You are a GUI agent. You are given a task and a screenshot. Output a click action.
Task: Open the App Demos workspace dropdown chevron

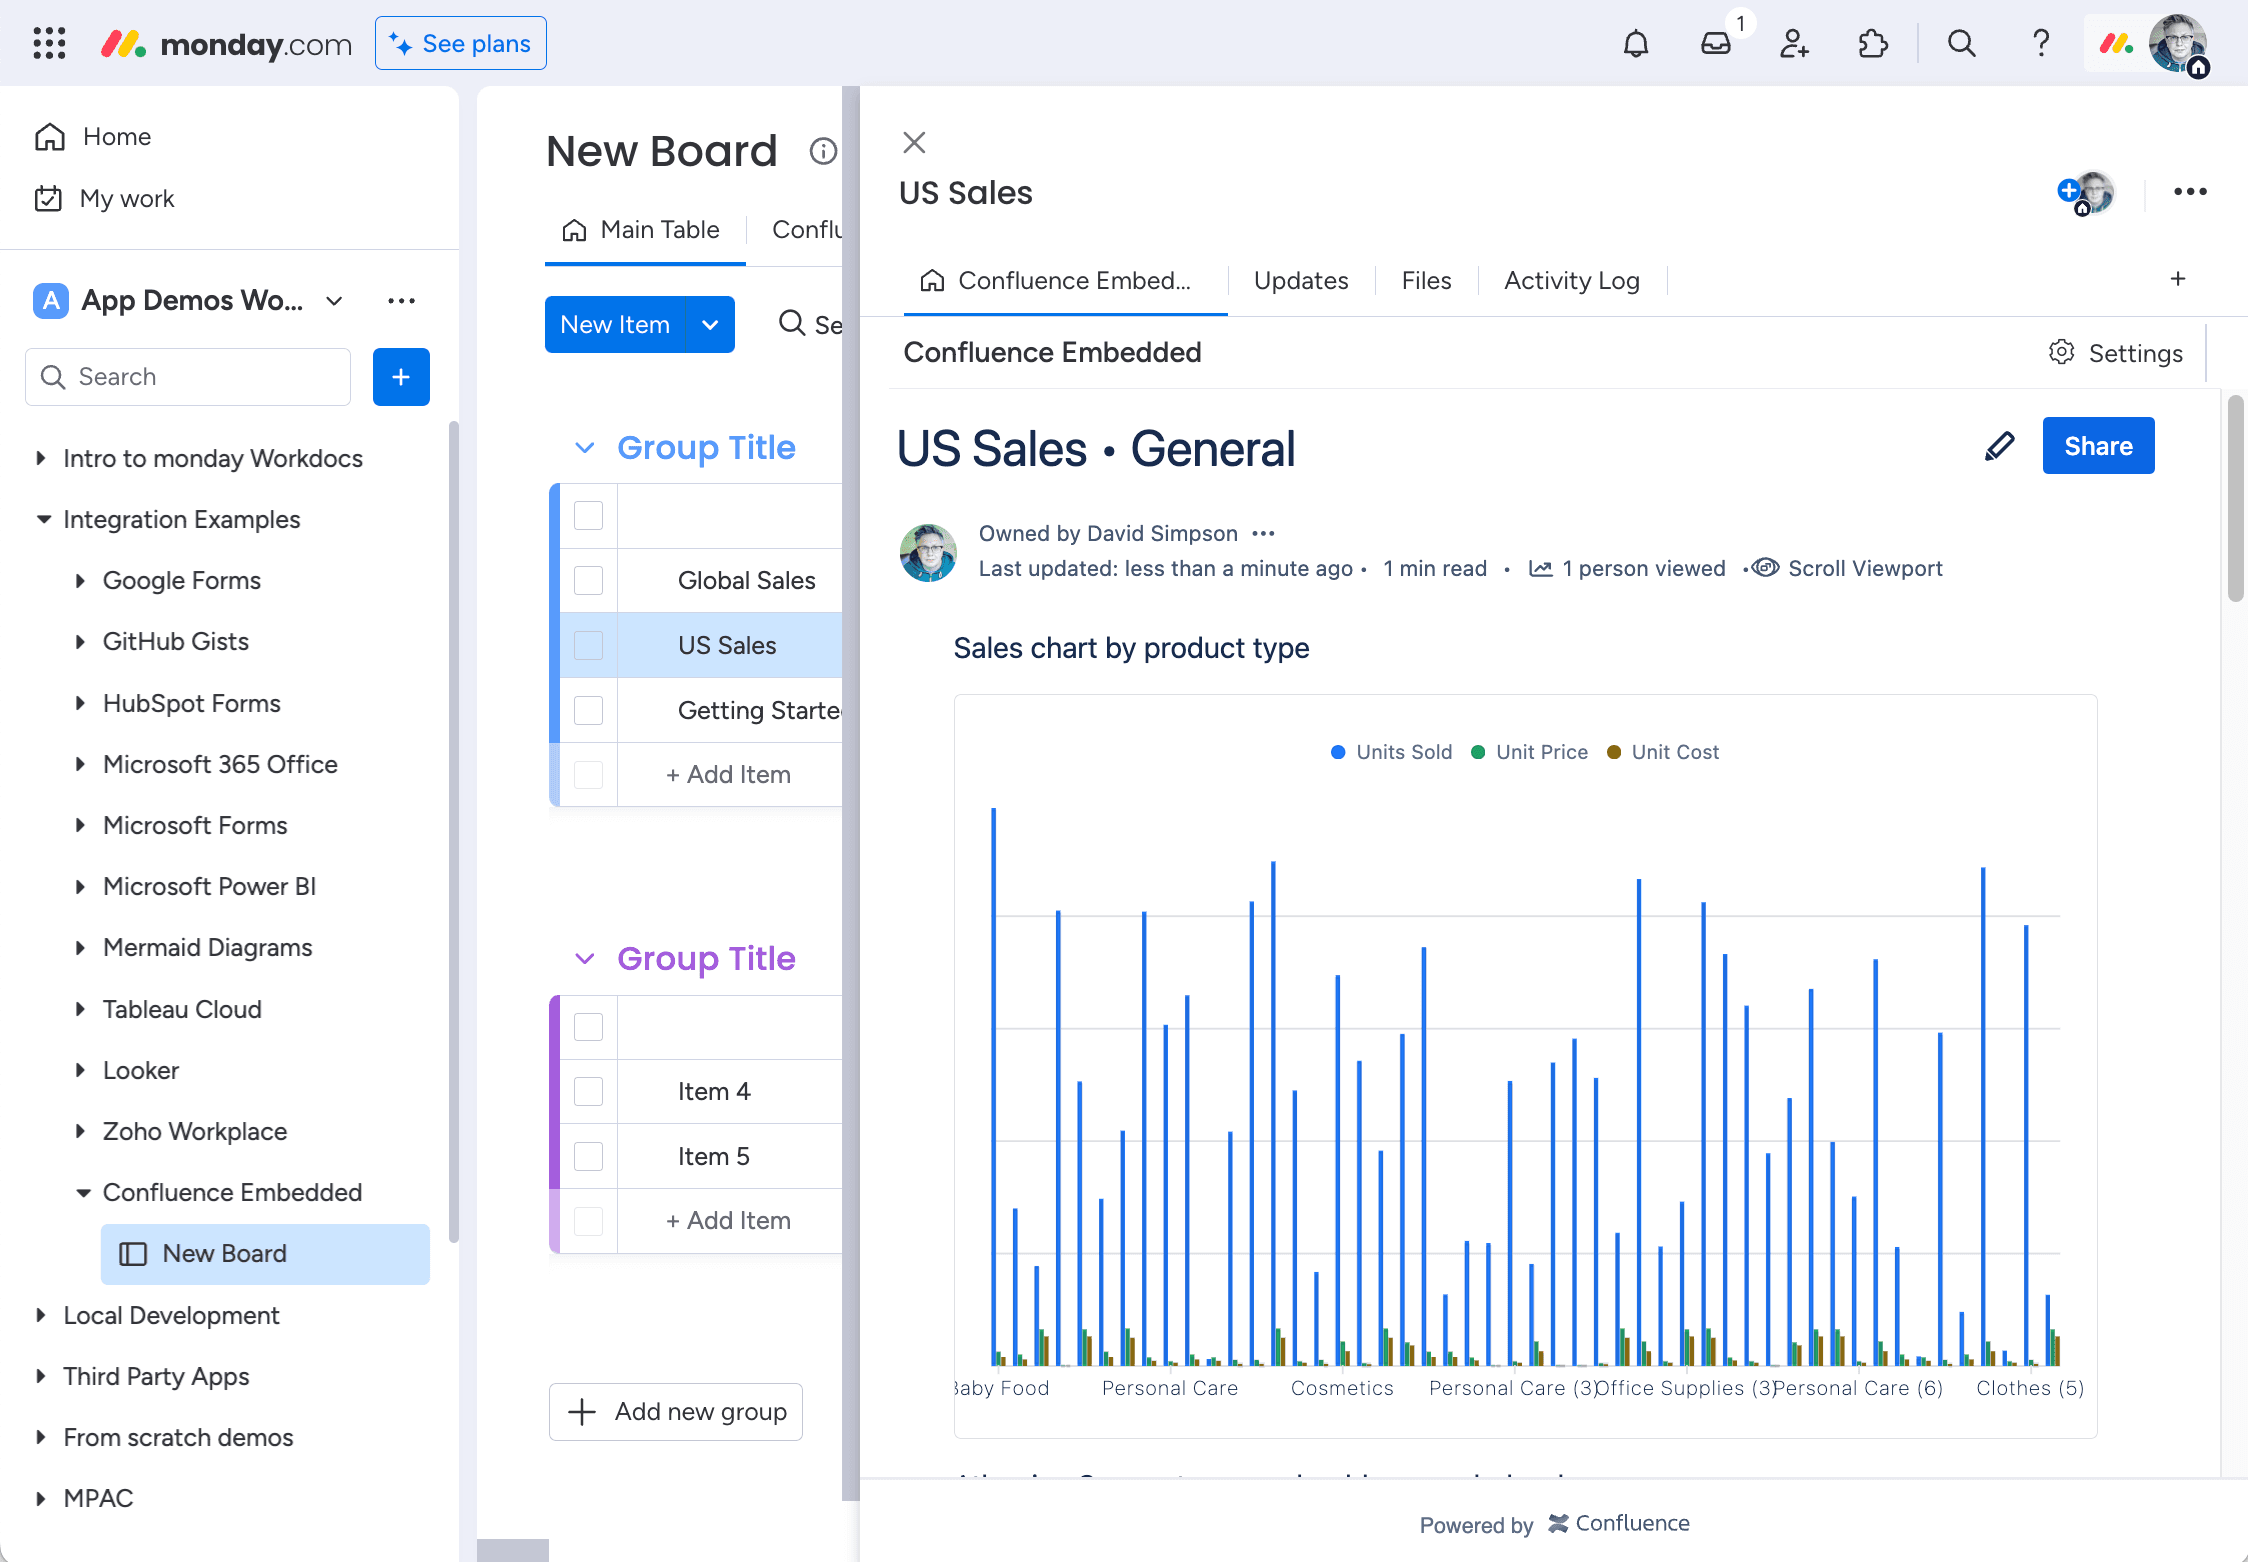(x=335, y=301)
